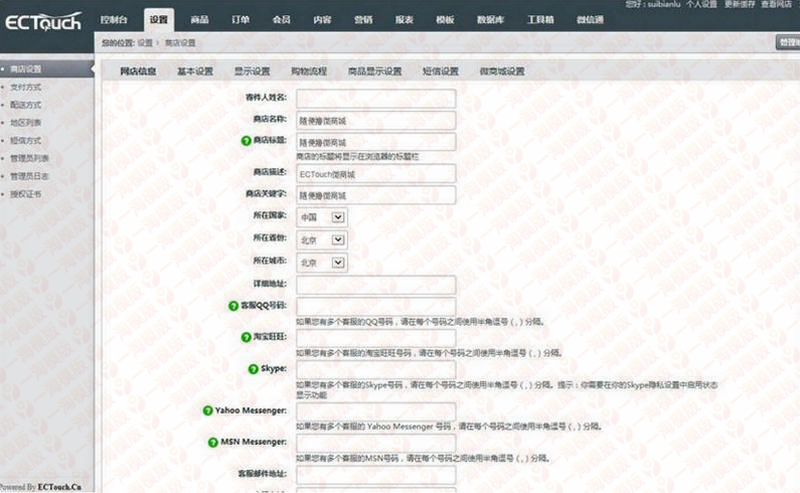Open the 微信通 top menu
The height and width of the screenshot is (493, 800).
pos(590,19)
